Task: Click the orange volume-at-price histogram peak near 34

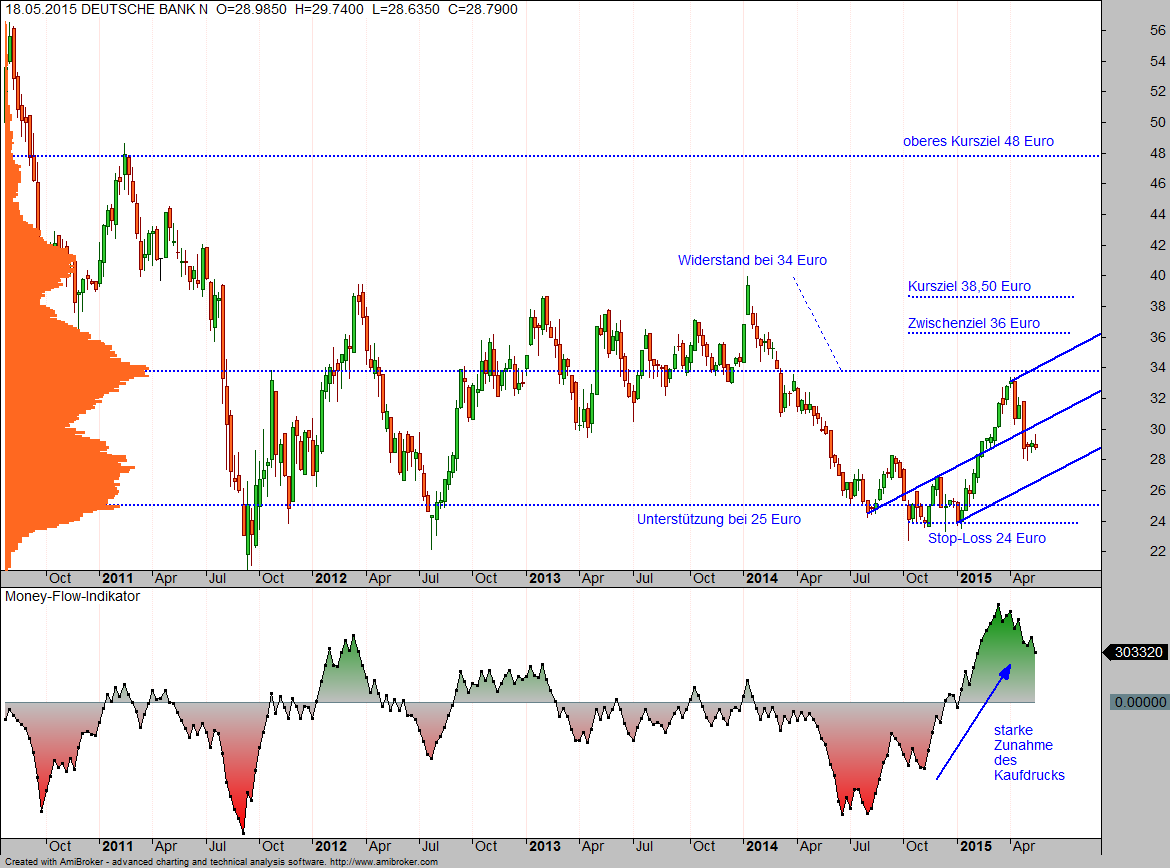Action: click(134, 370)
